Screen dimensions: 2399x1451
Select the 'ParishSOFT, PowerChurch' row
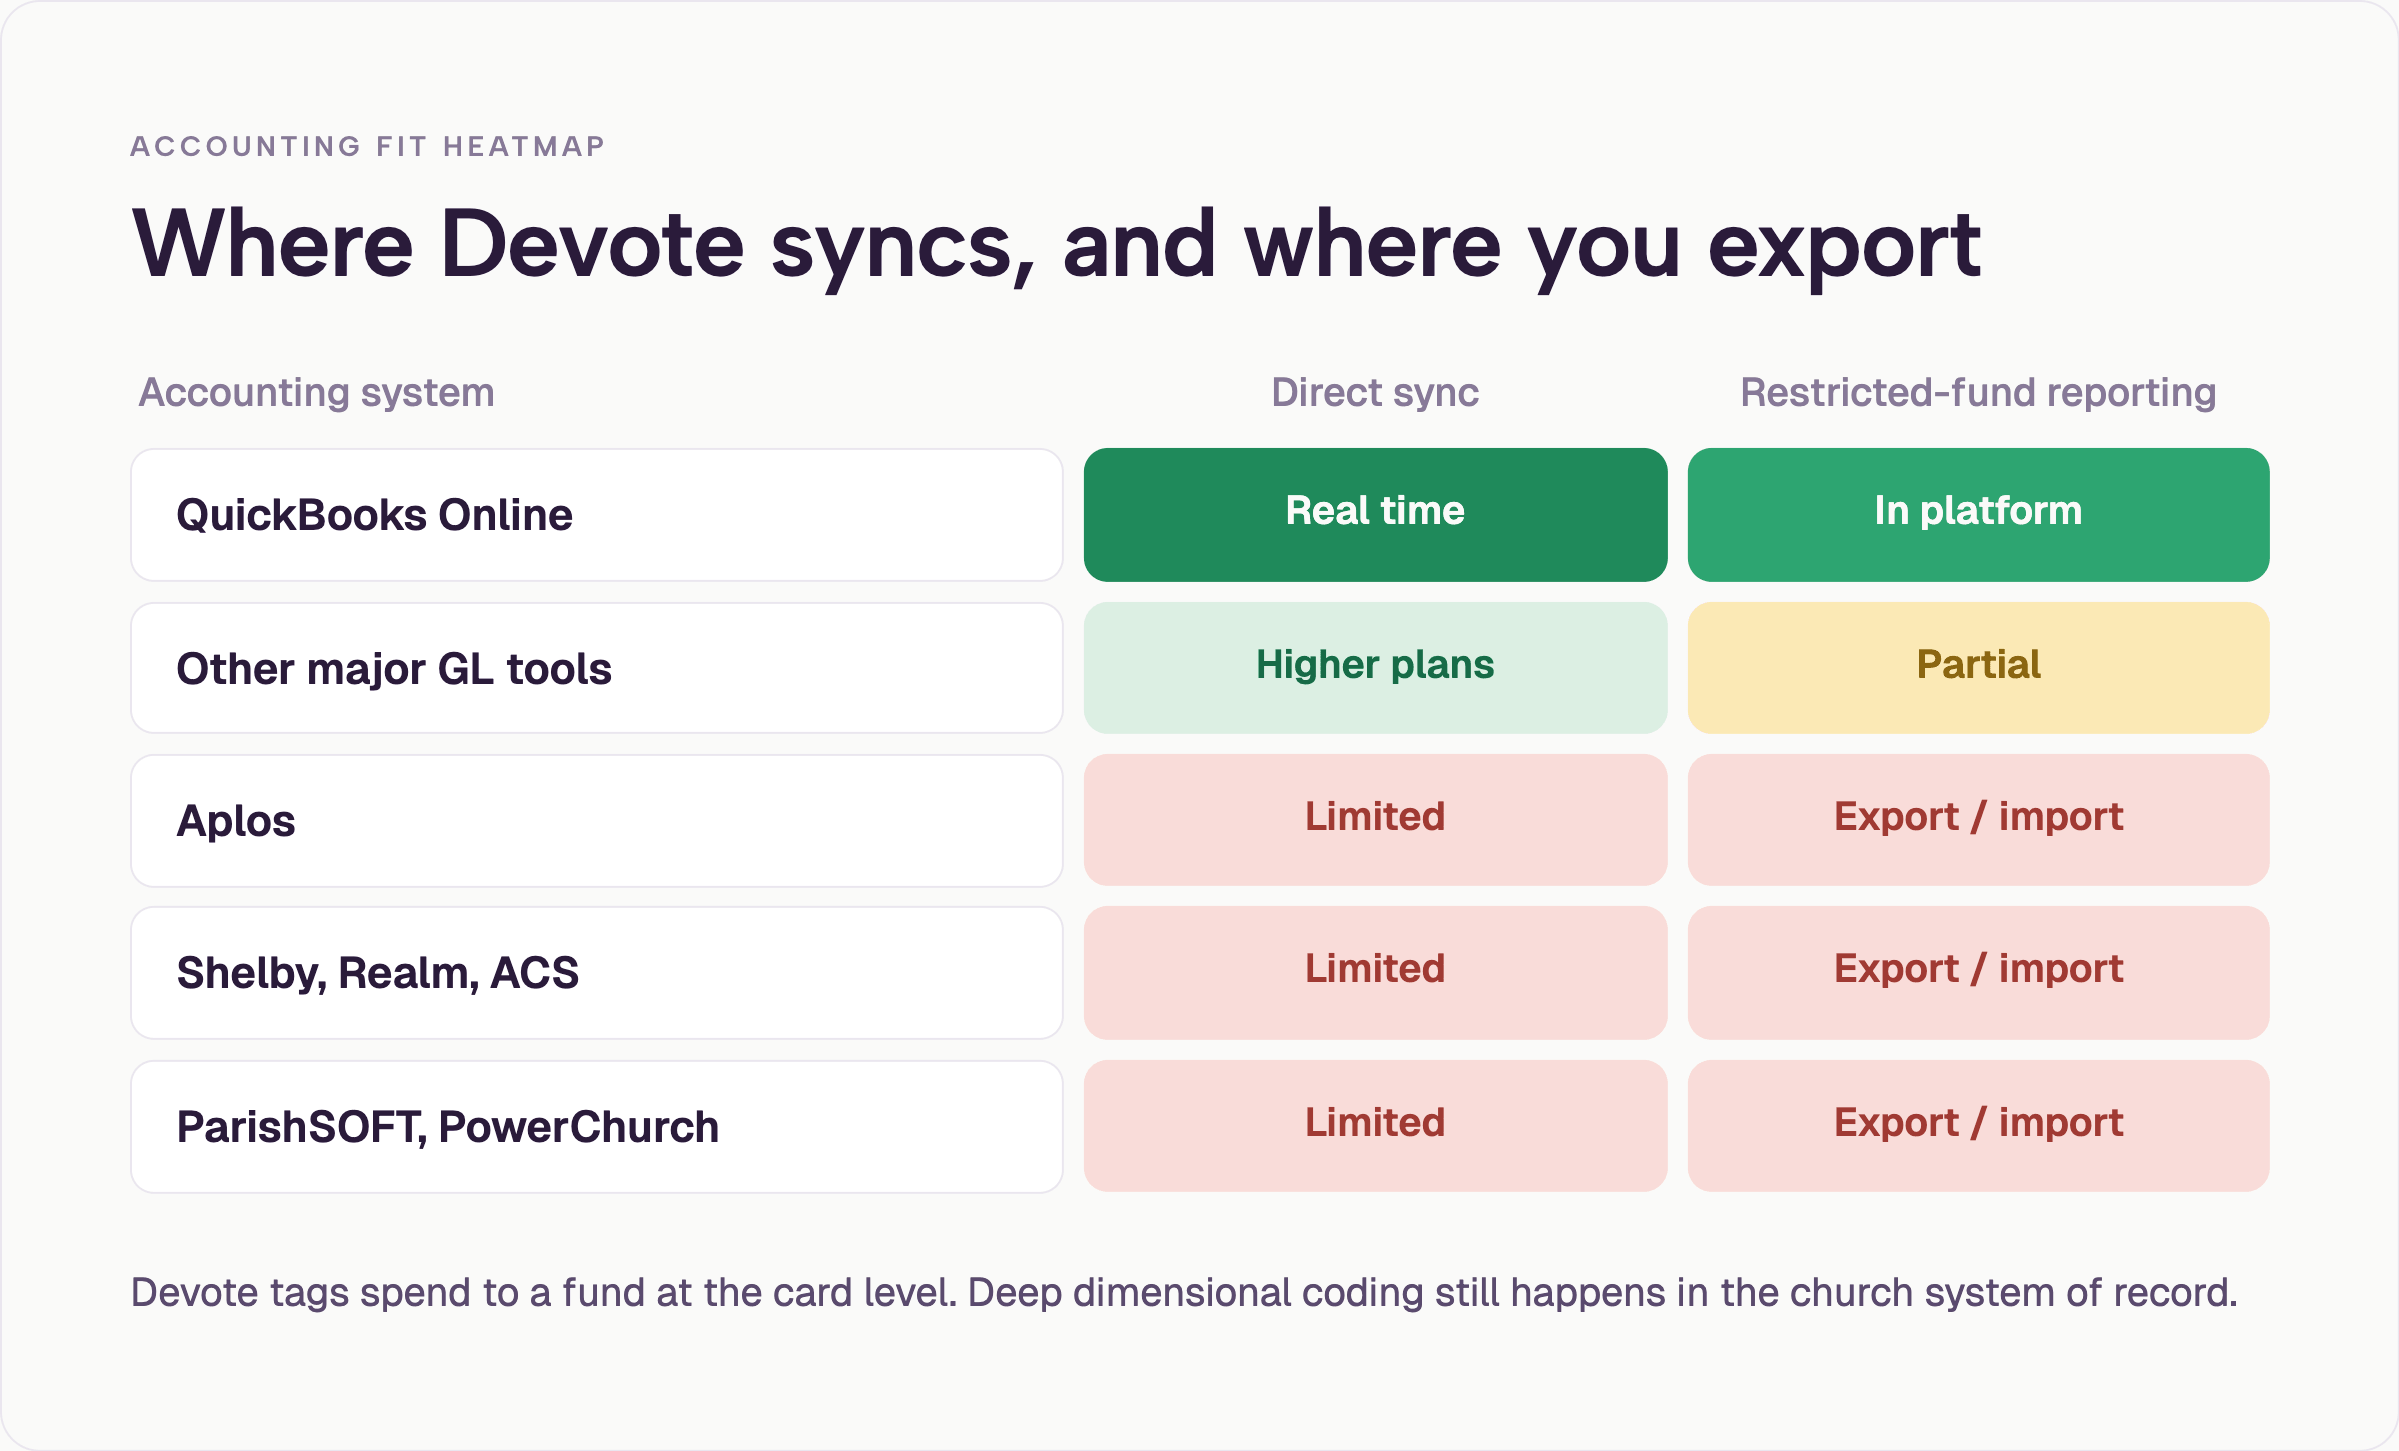click(x=597, y=1127)
